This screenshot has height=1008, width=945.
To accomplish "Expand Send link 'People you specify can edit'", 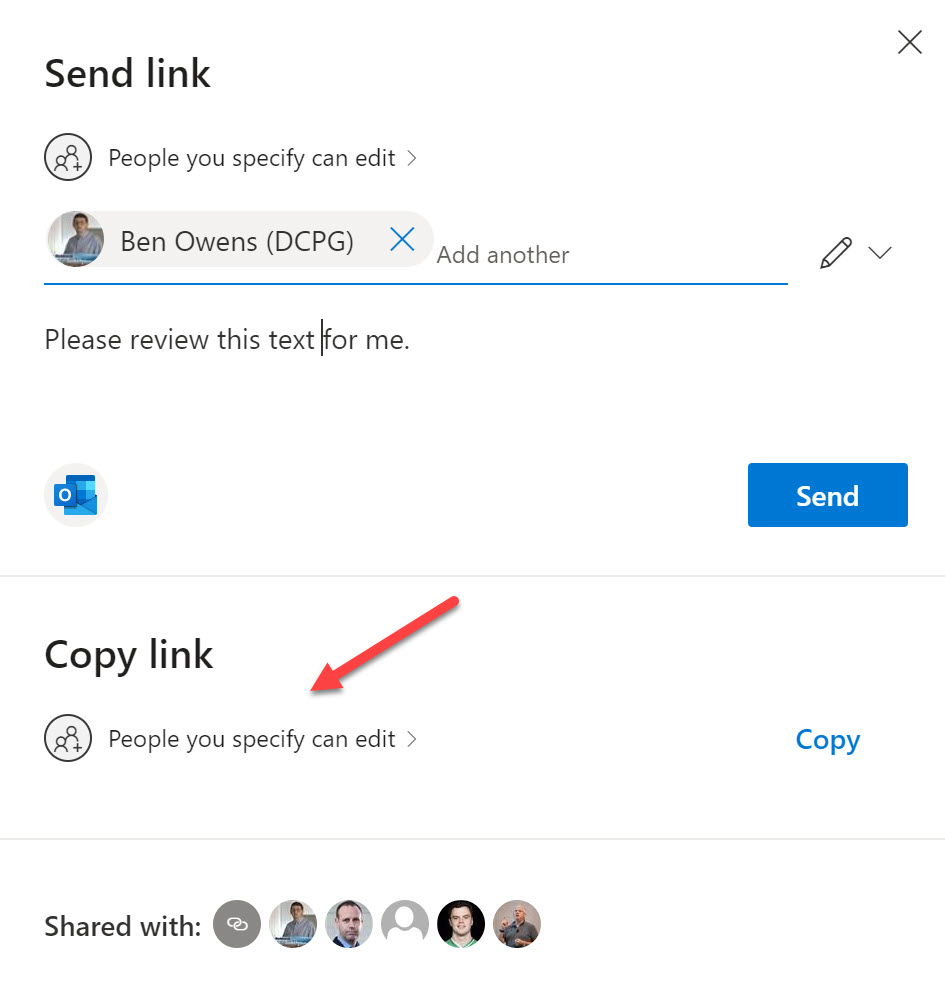I will (x=262, y=158).
